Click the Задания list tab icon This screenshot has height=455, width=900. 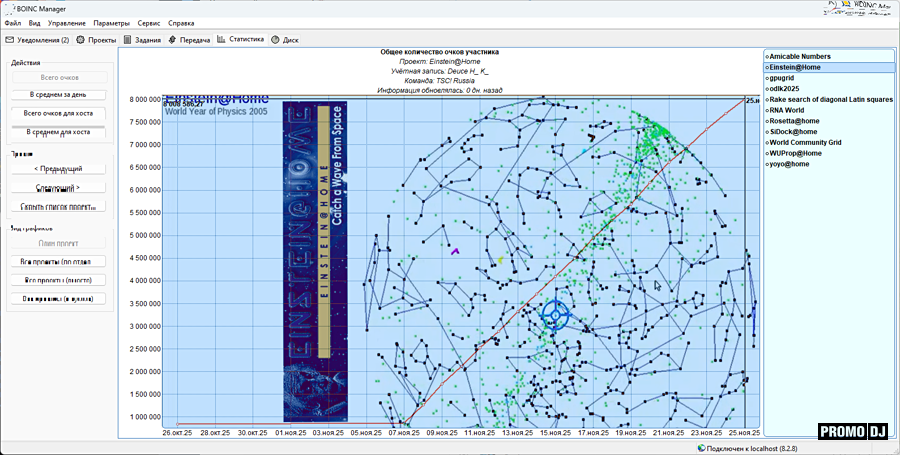[x=127, y=40]
